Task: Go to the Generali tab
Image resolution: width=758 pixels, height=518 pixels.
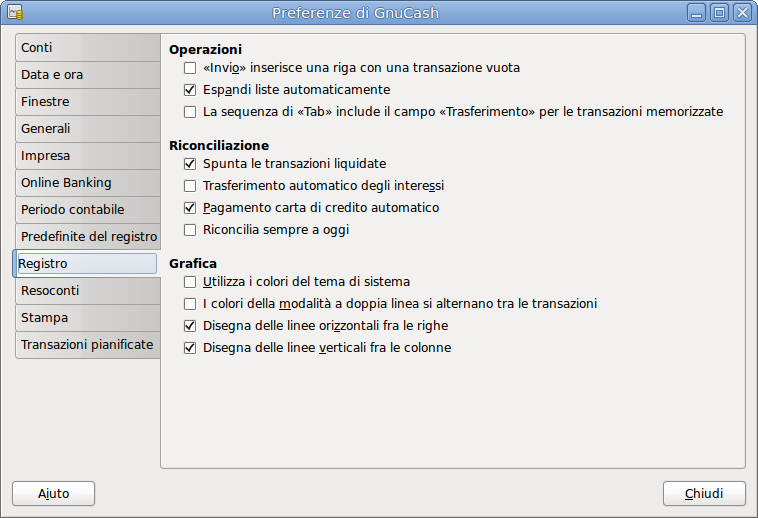Action: coord(87,129)
